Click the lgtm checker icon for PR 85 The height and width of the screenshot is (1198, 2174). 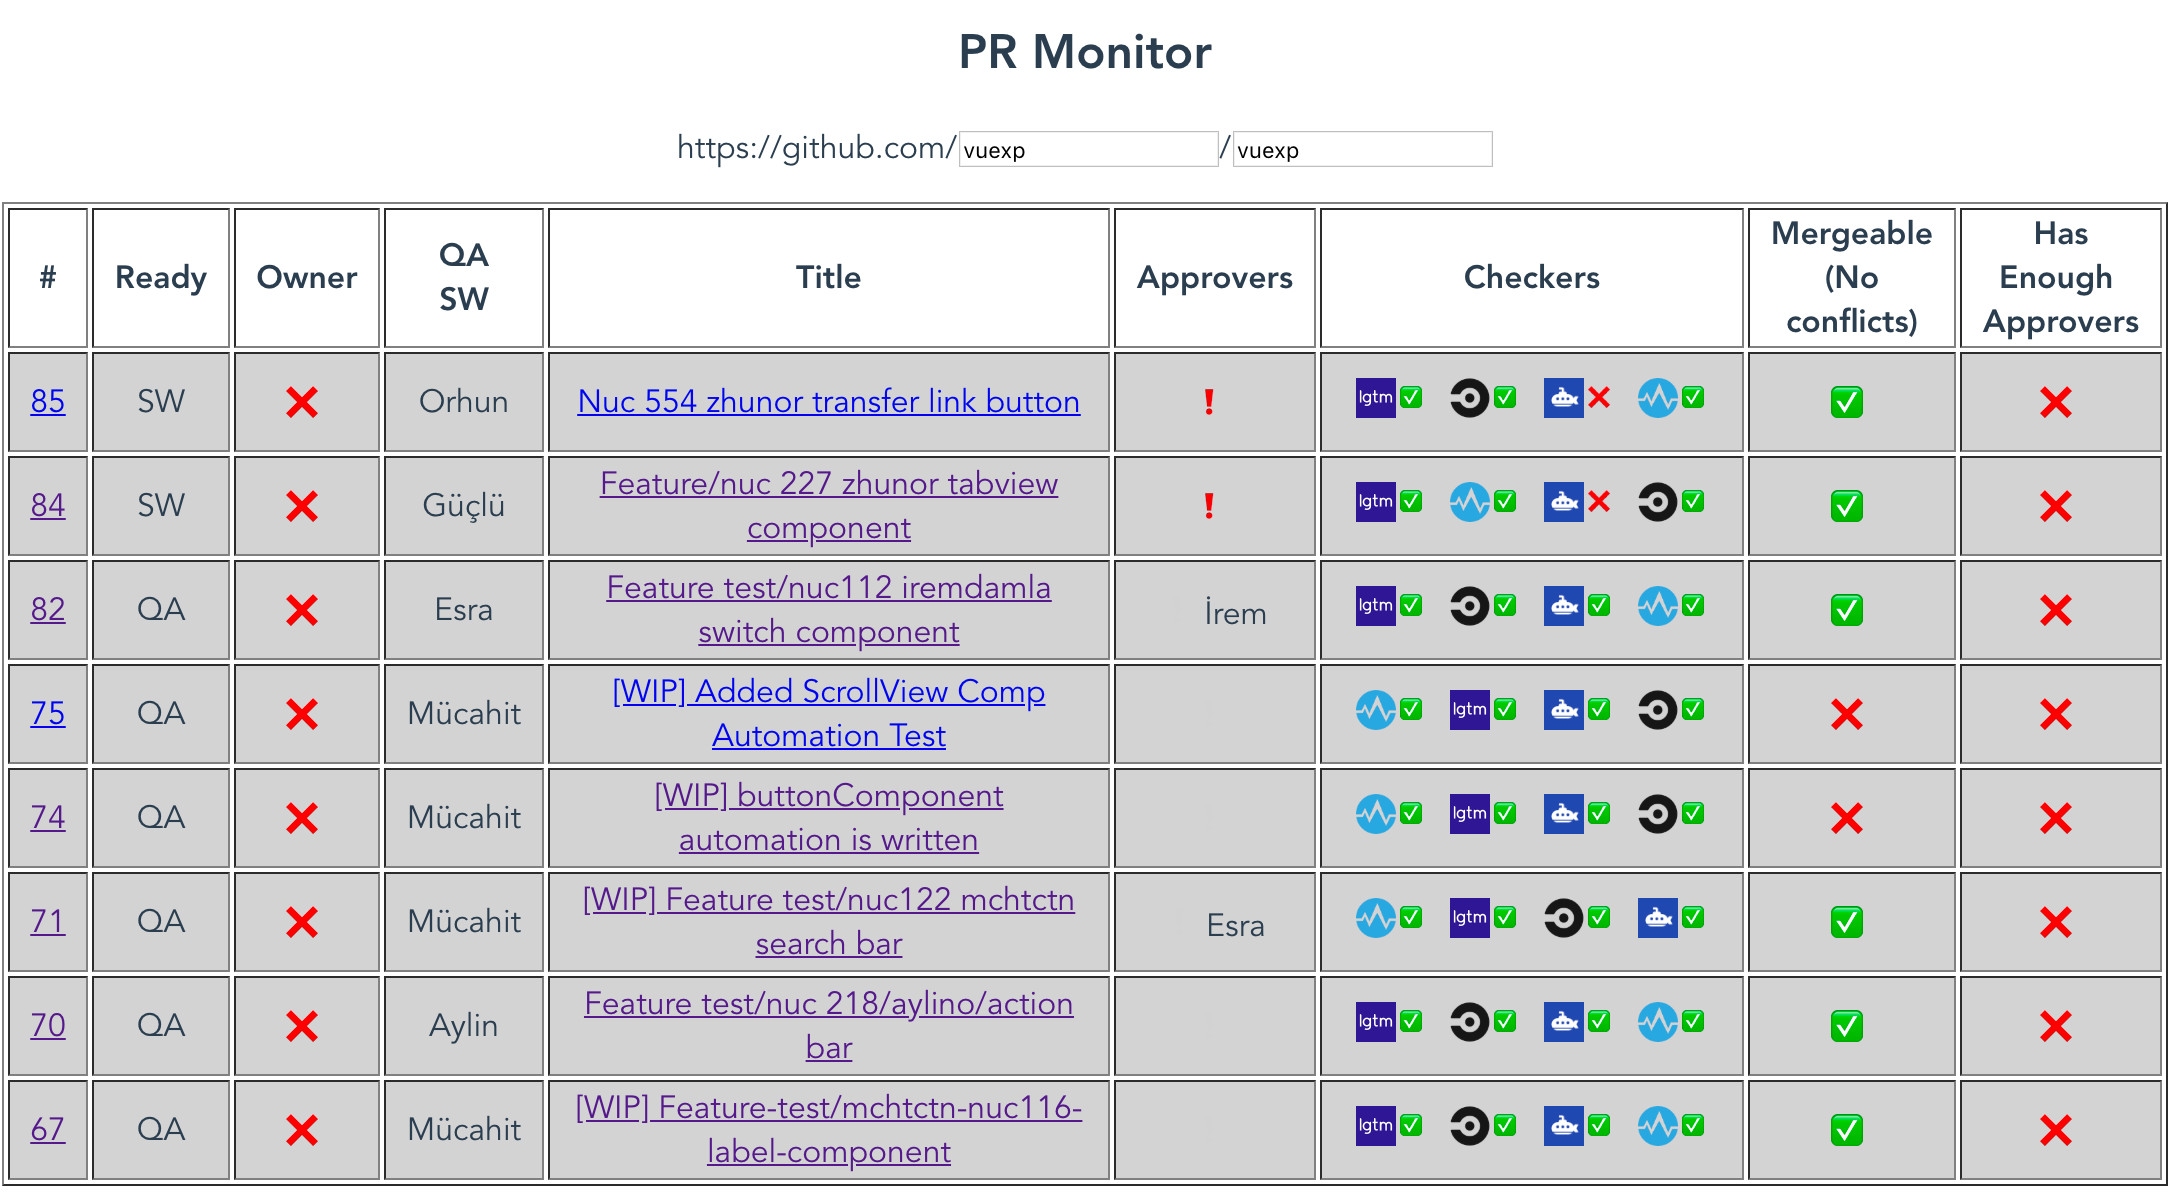pos(1375,398)
